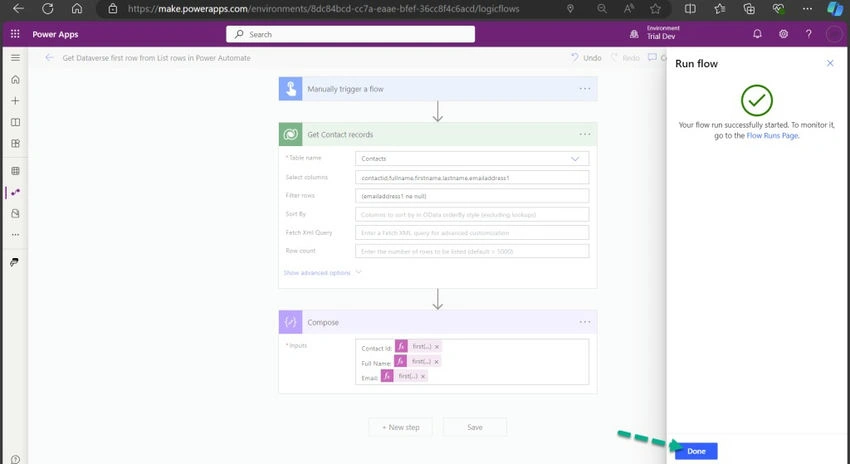Click the Filter rows field
850x464 pixels.
point(472,196)
